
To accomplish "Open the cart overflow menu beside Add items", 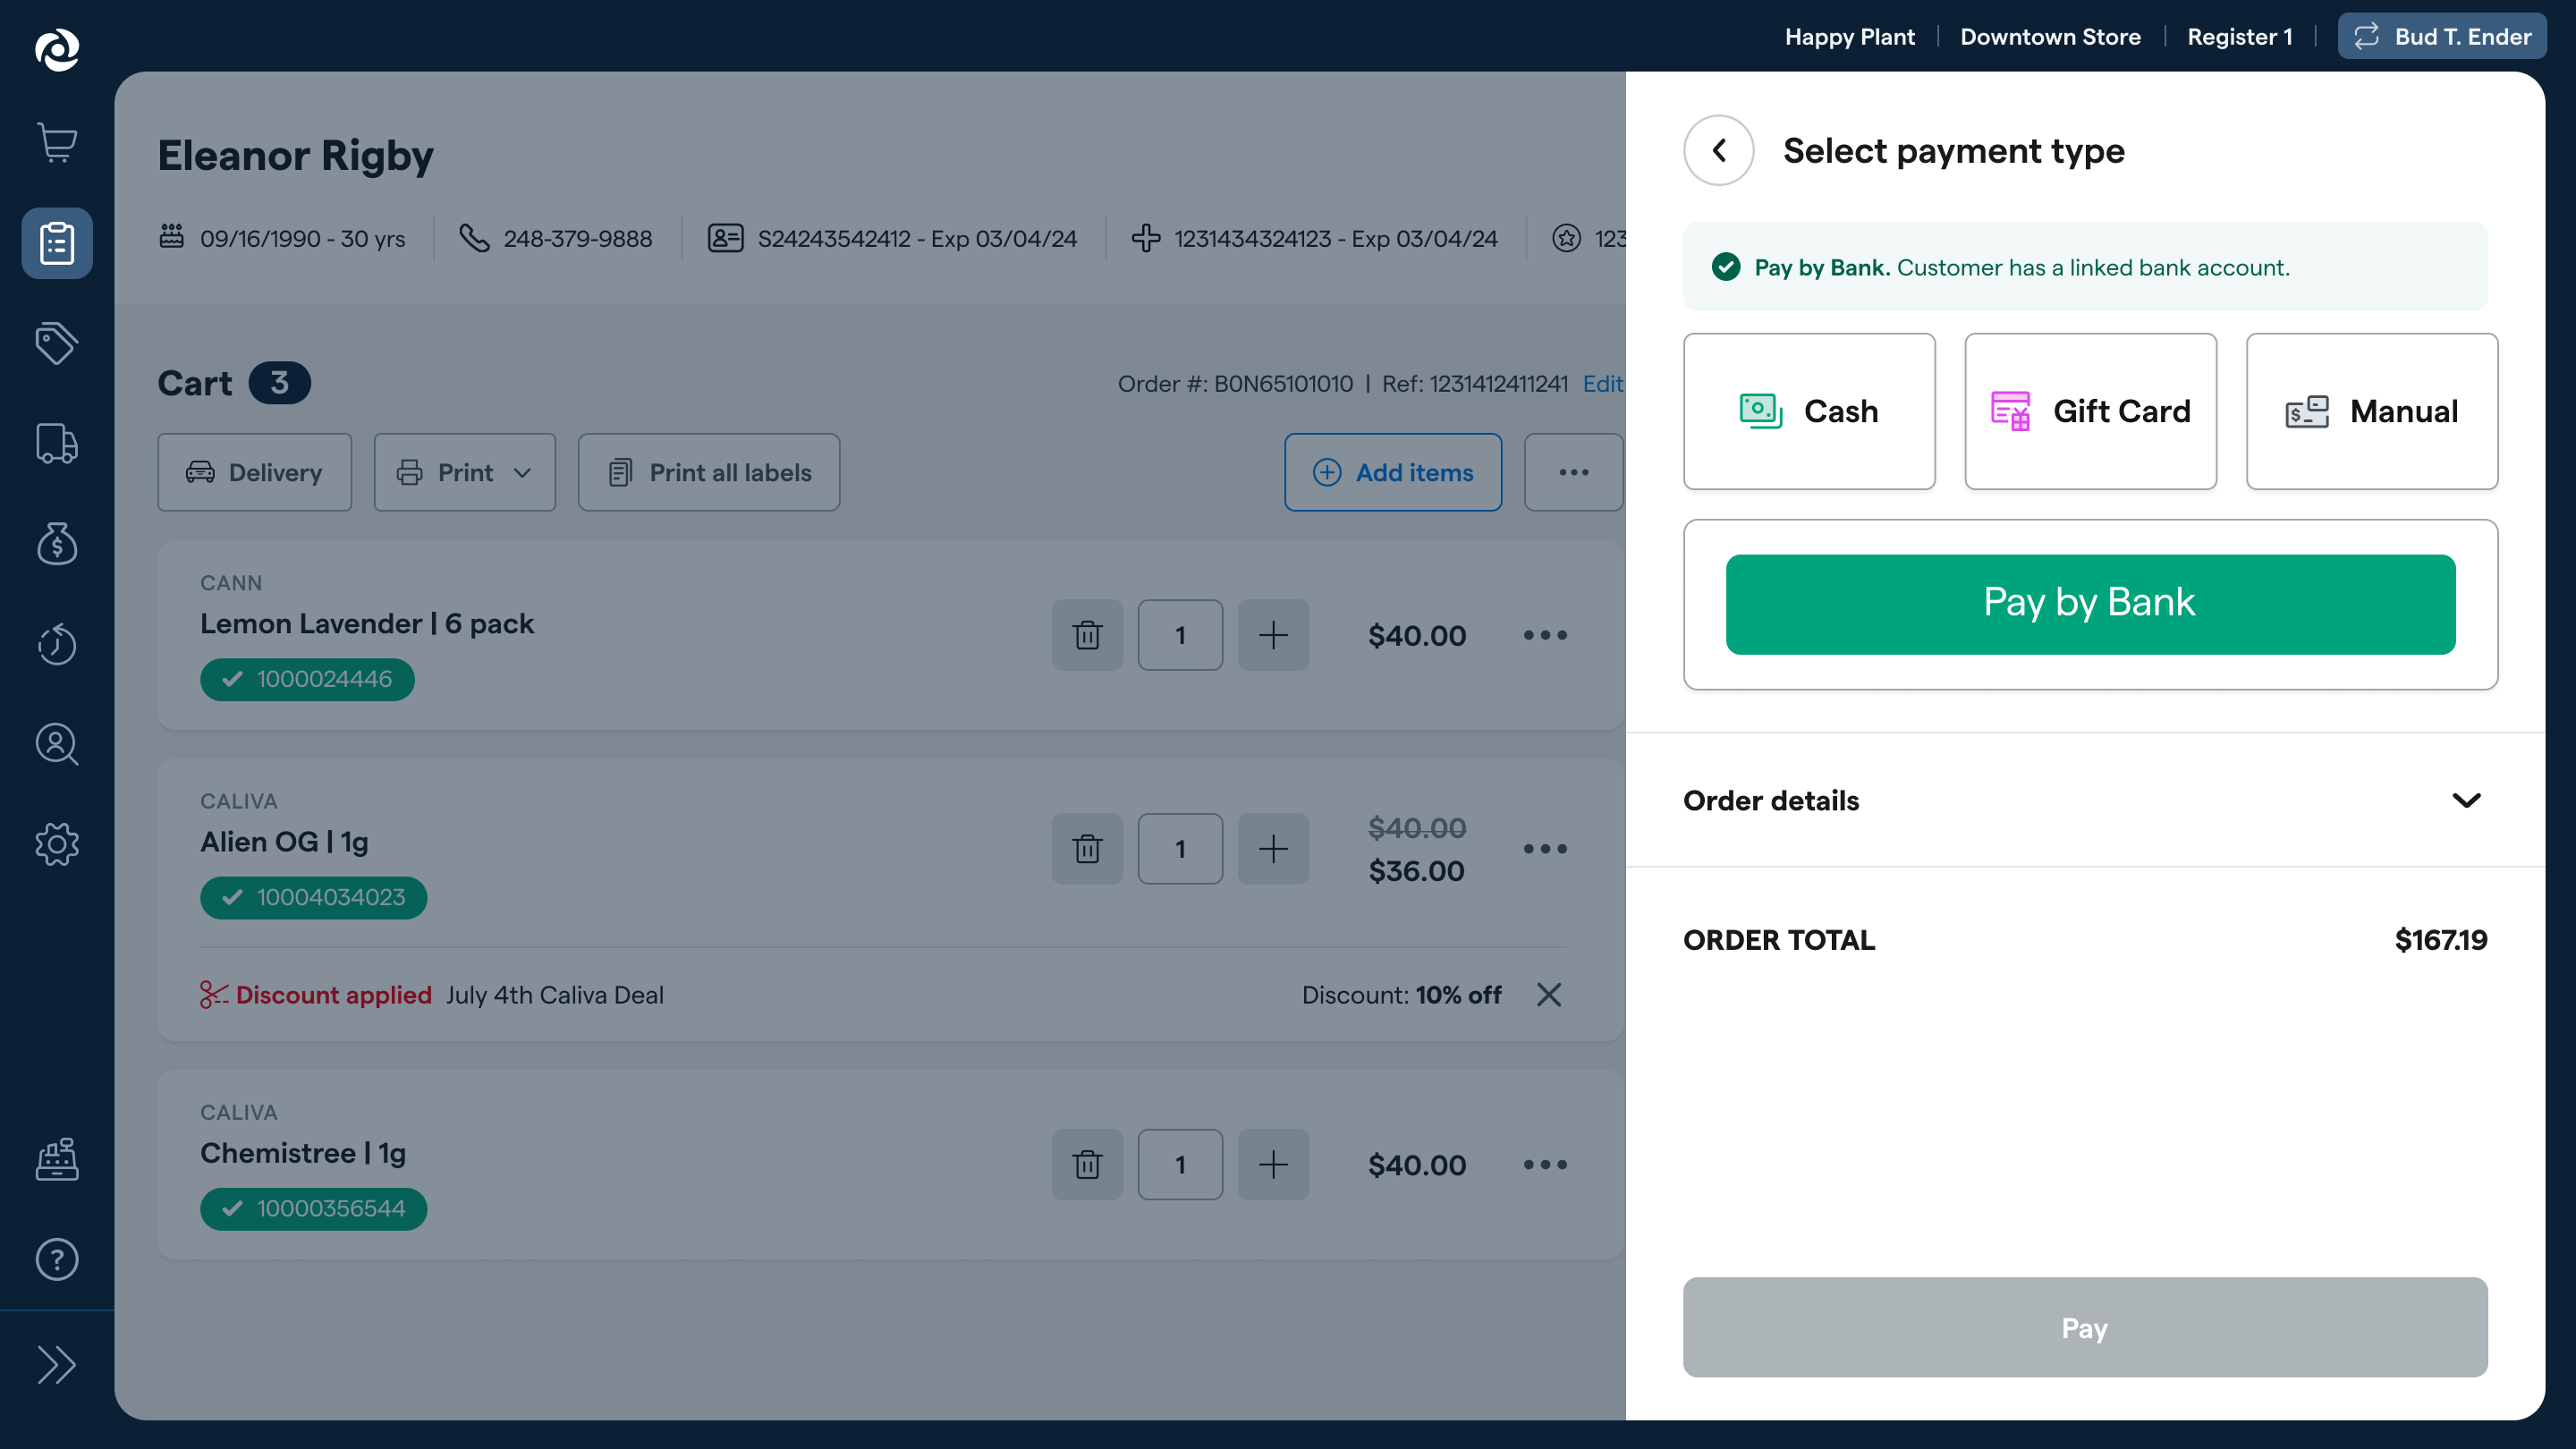I will tap(1573, 472).
